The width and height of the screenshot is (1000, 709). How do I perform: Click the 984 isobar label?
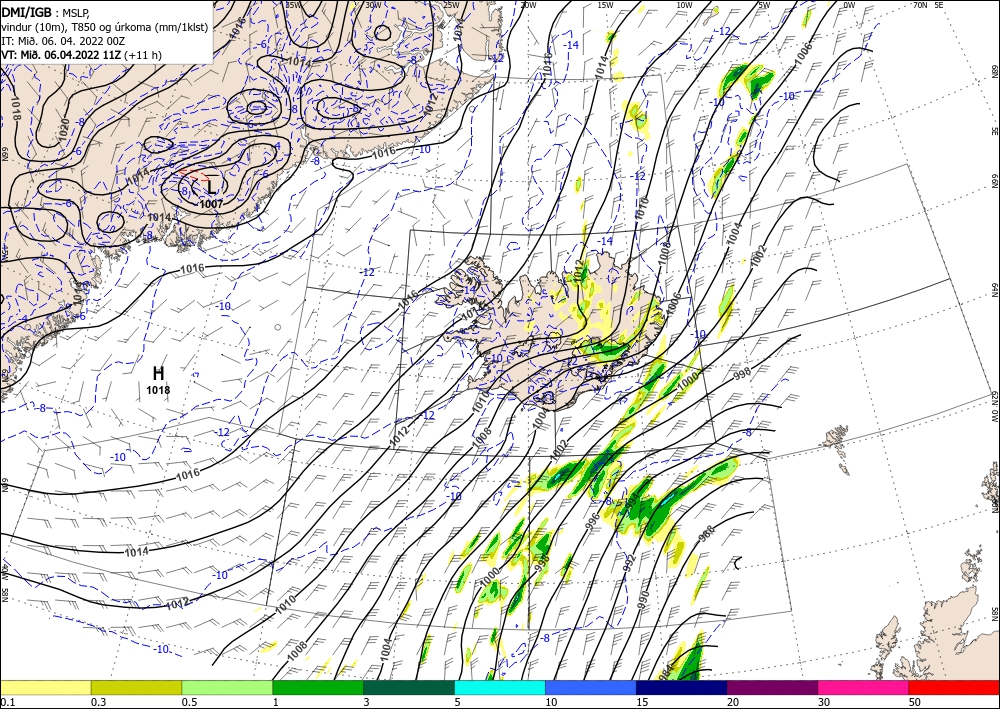click(665, 671)
